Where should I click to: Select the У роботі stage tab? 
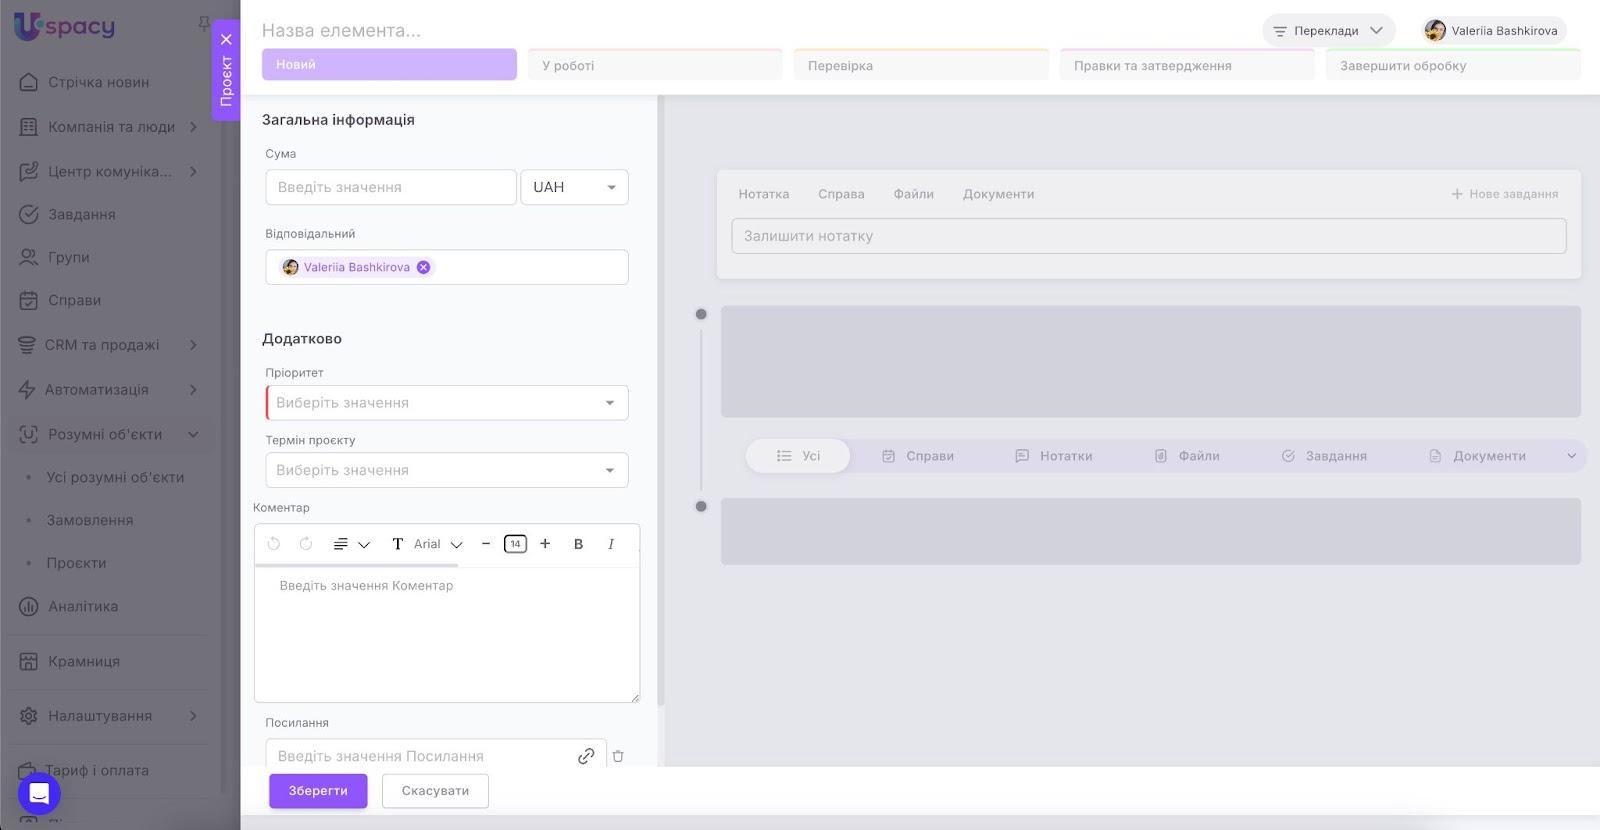[x=655, y=65]
